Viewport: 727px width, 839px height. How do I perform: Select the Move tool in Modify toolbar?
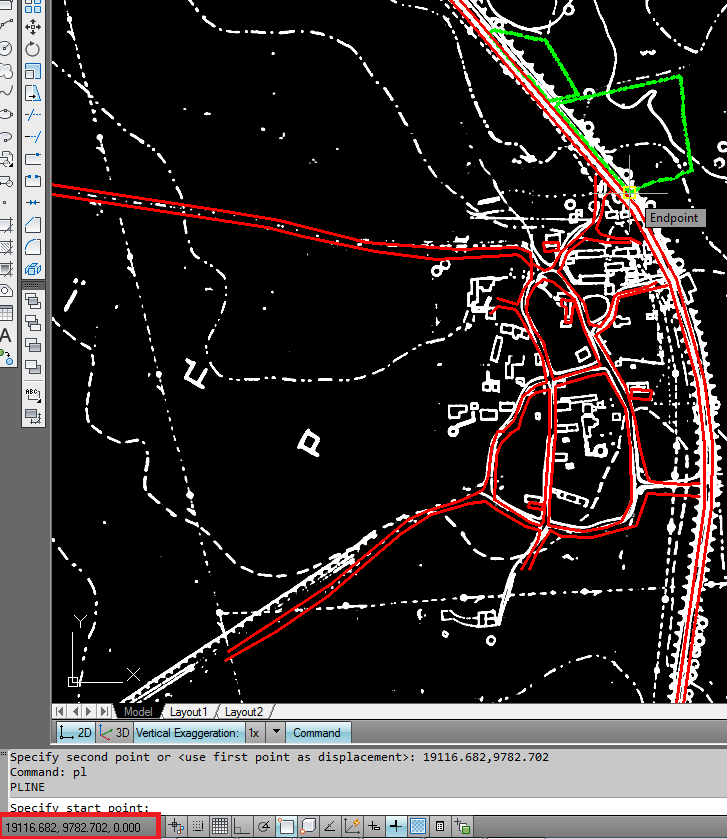click(x=33, y=26)
